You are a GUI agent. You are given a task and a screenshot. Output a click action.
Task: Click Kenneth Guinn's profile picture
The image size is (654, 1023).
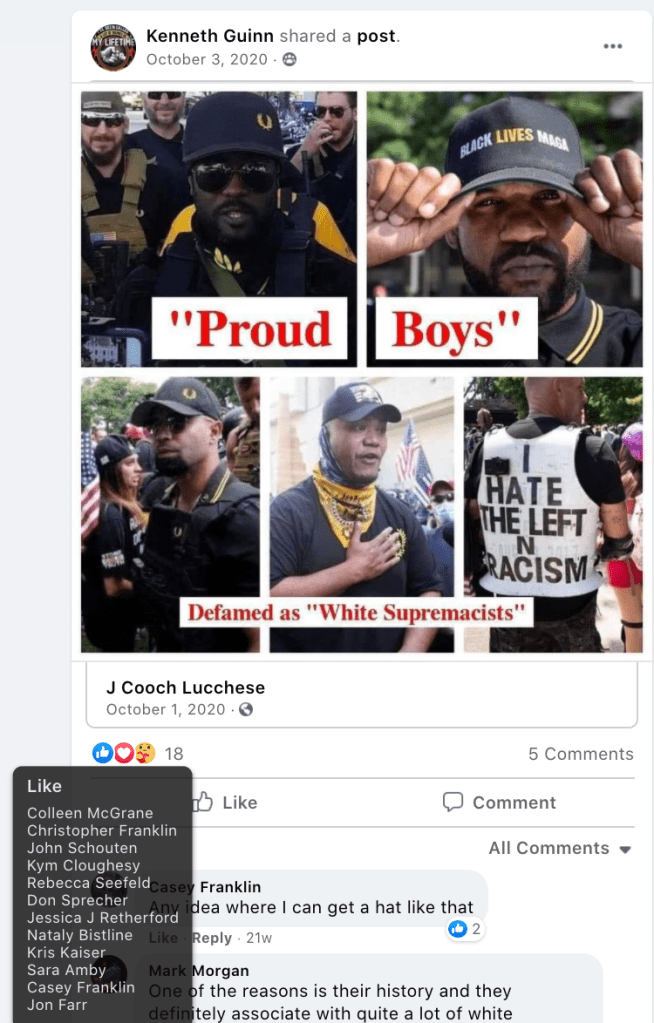(x=113, y=47)
